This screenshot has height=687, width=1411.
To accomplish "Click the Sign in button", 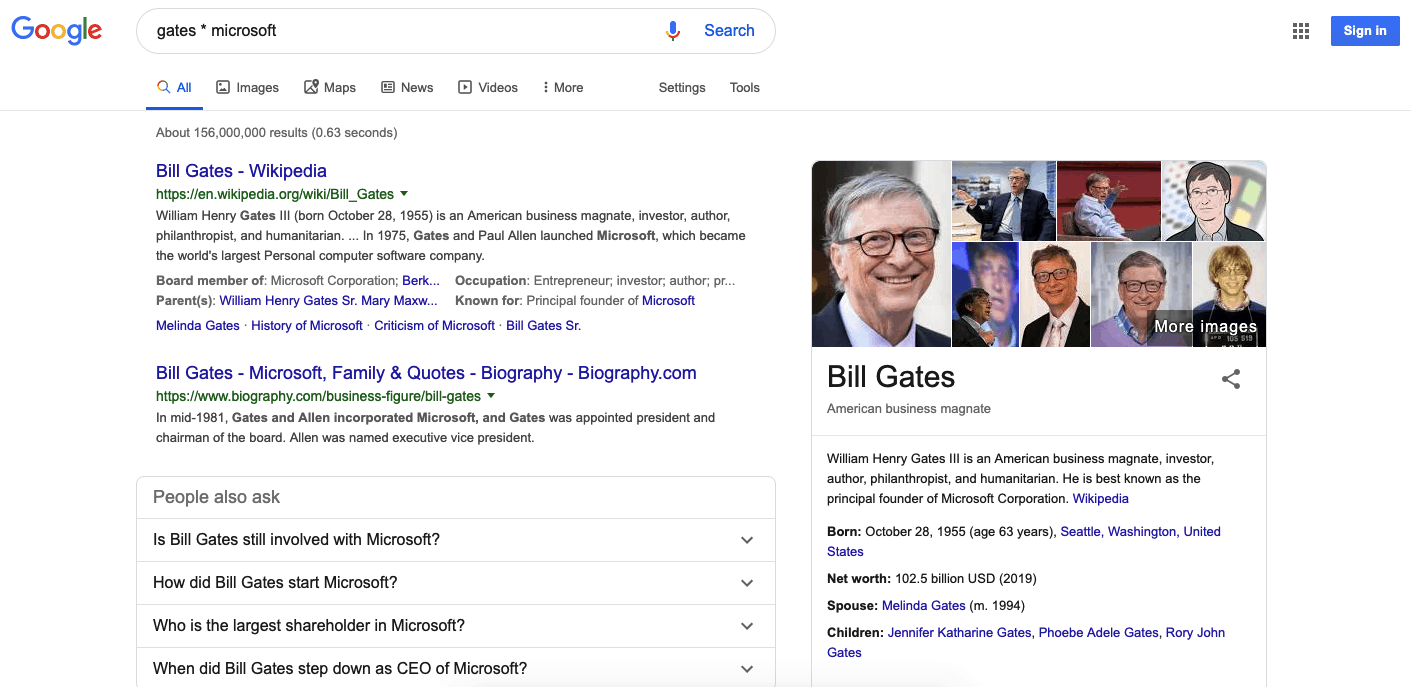I will tap(1364, 30).
